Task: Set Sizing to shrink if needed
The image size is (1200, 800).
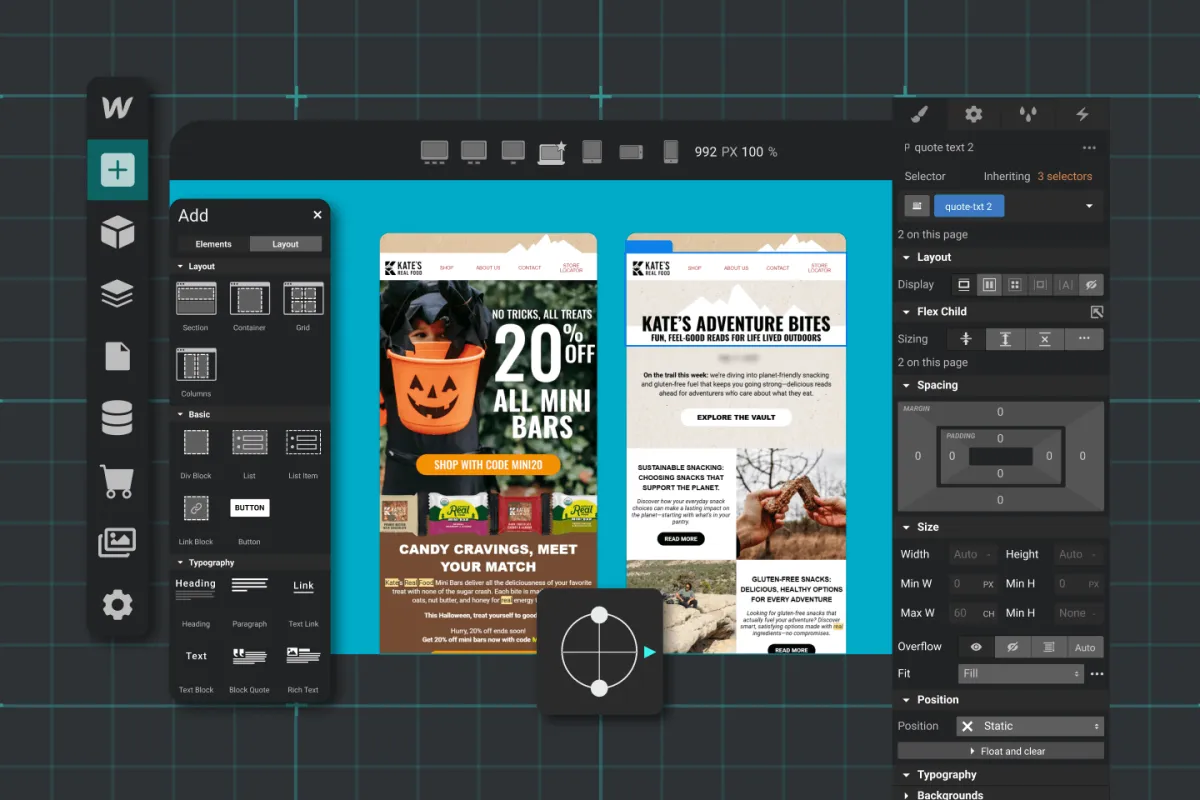Action: pos(966,339)
